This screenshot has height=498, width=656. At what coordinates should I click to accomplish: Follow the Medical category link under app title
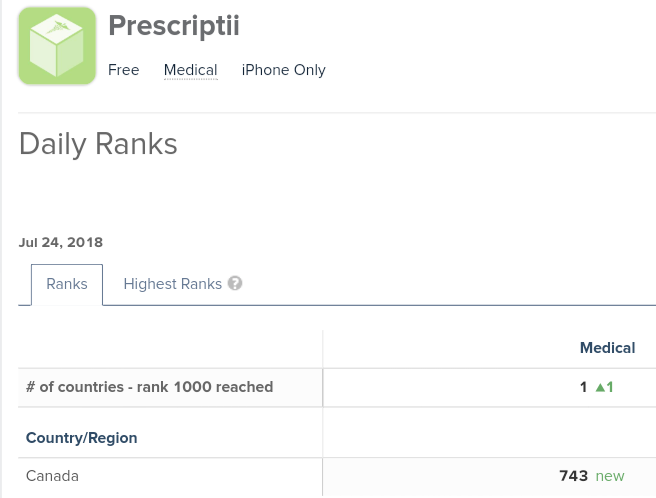click(x=190, y=70)
